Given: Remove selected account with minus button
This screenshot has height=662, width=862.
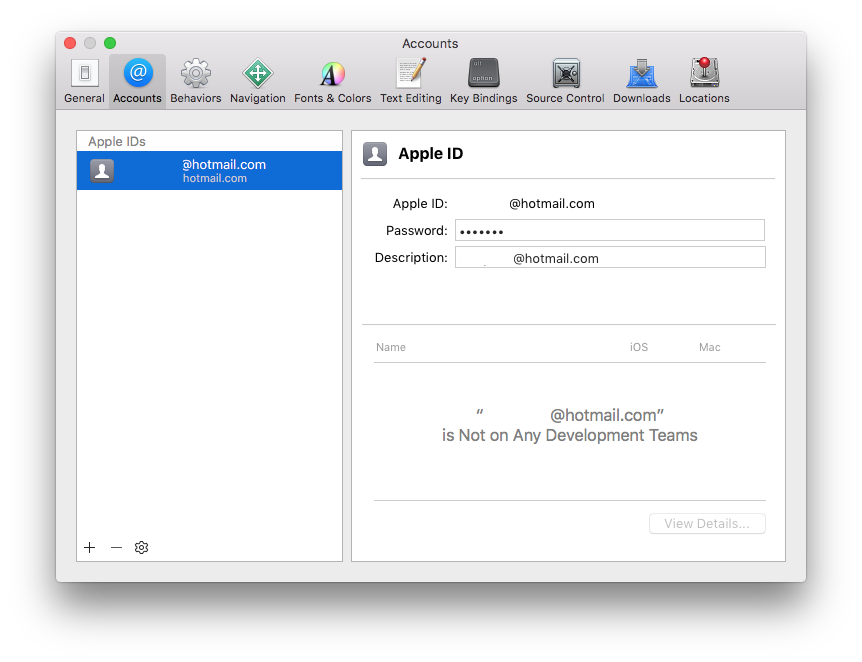Looking at the screenshot, I should 116,548.
